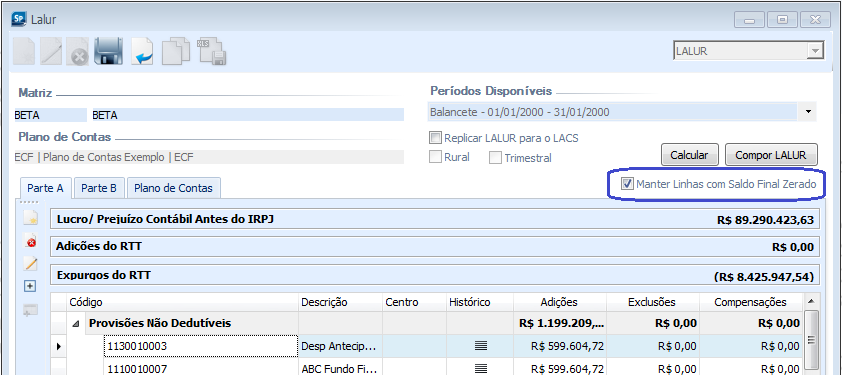843x378 pixels.
Task: Click the copy documents toolbar icon
Action: click(176, 51)
